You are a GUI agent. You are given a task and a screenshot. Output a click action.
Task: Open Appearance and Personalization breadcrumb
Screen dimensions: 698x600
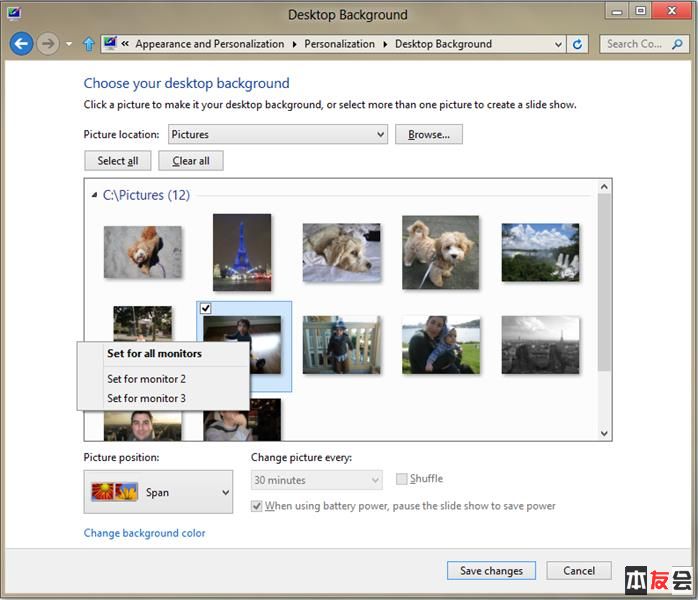[x=209, y=44]
